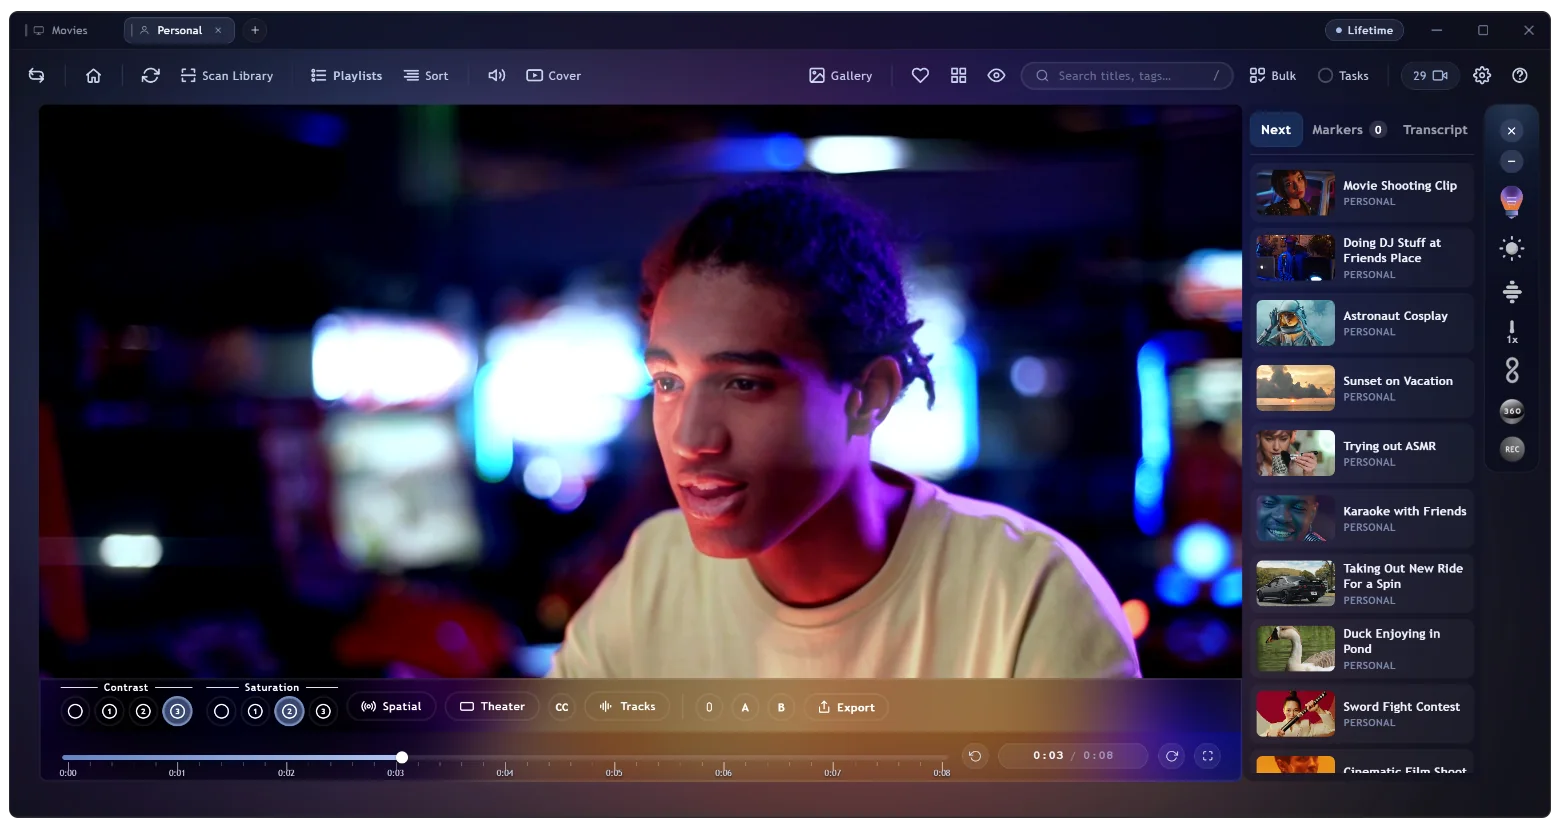Open the 29 videos counter button
Image resolution: width=1558 pixels, height=823 pixels.
(x=1430, y=75)
